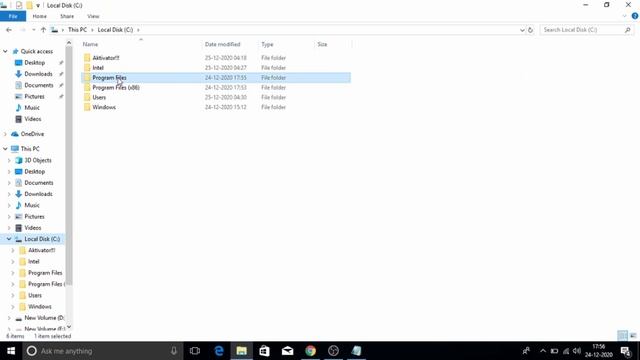Sort by Size column header
Image resolution: width=640 pixels, height=360 pixels.
tap(322, 44)
